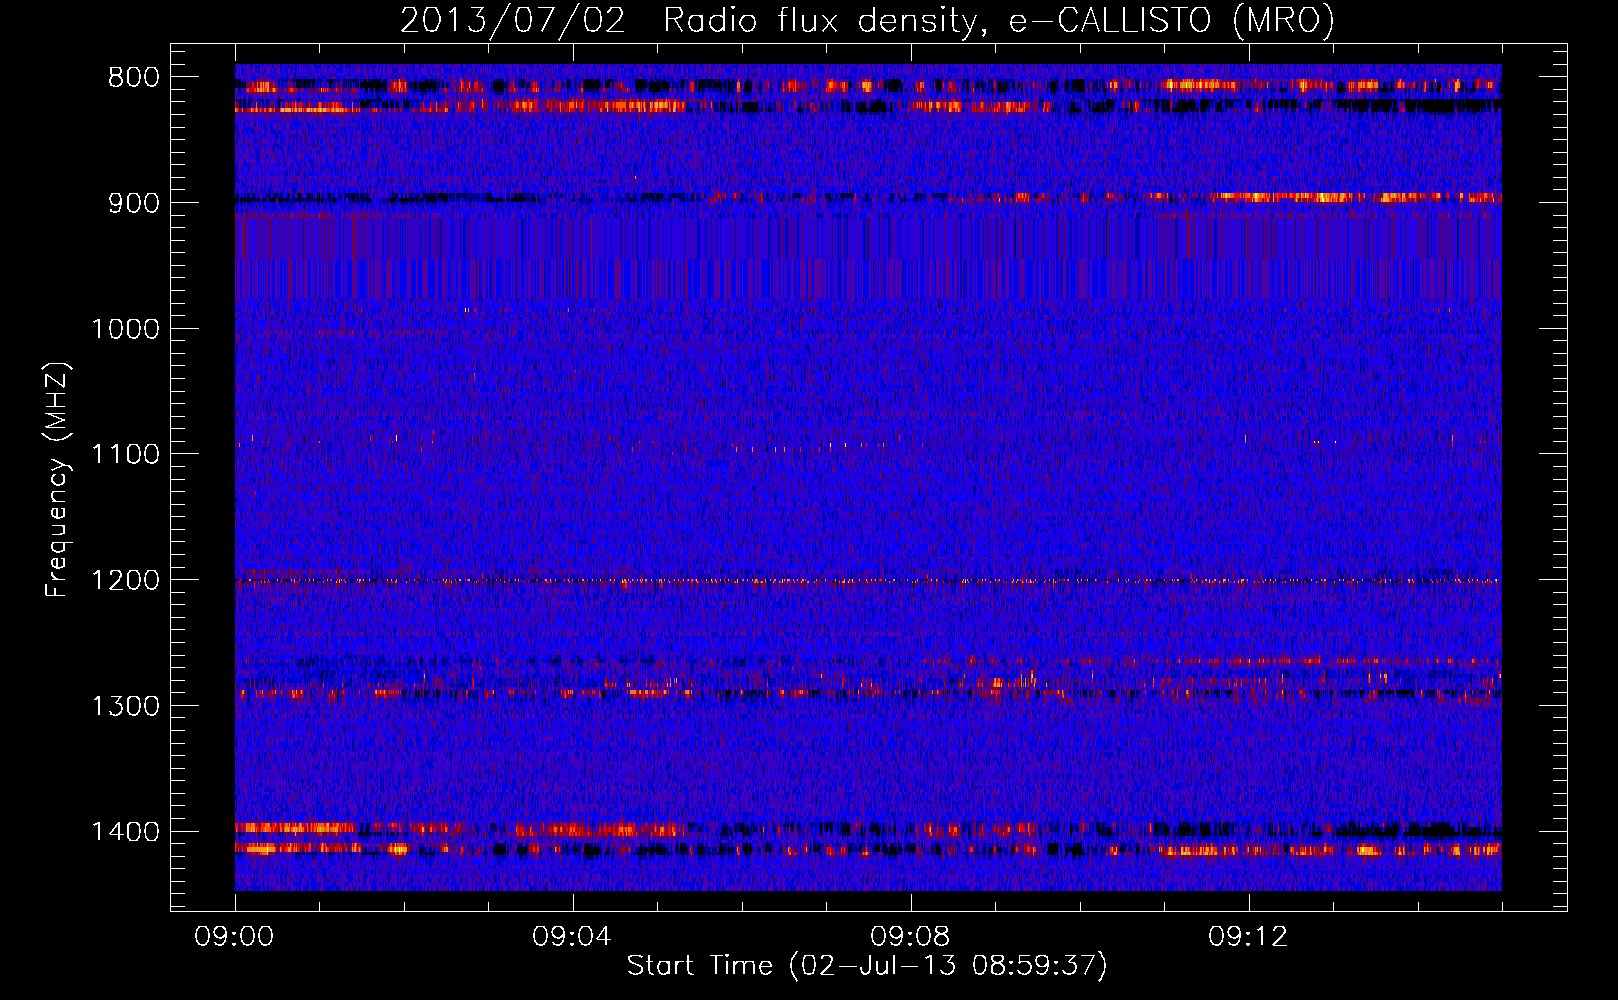Click the thin bright line at 1200 MHz

click(868, 581)
